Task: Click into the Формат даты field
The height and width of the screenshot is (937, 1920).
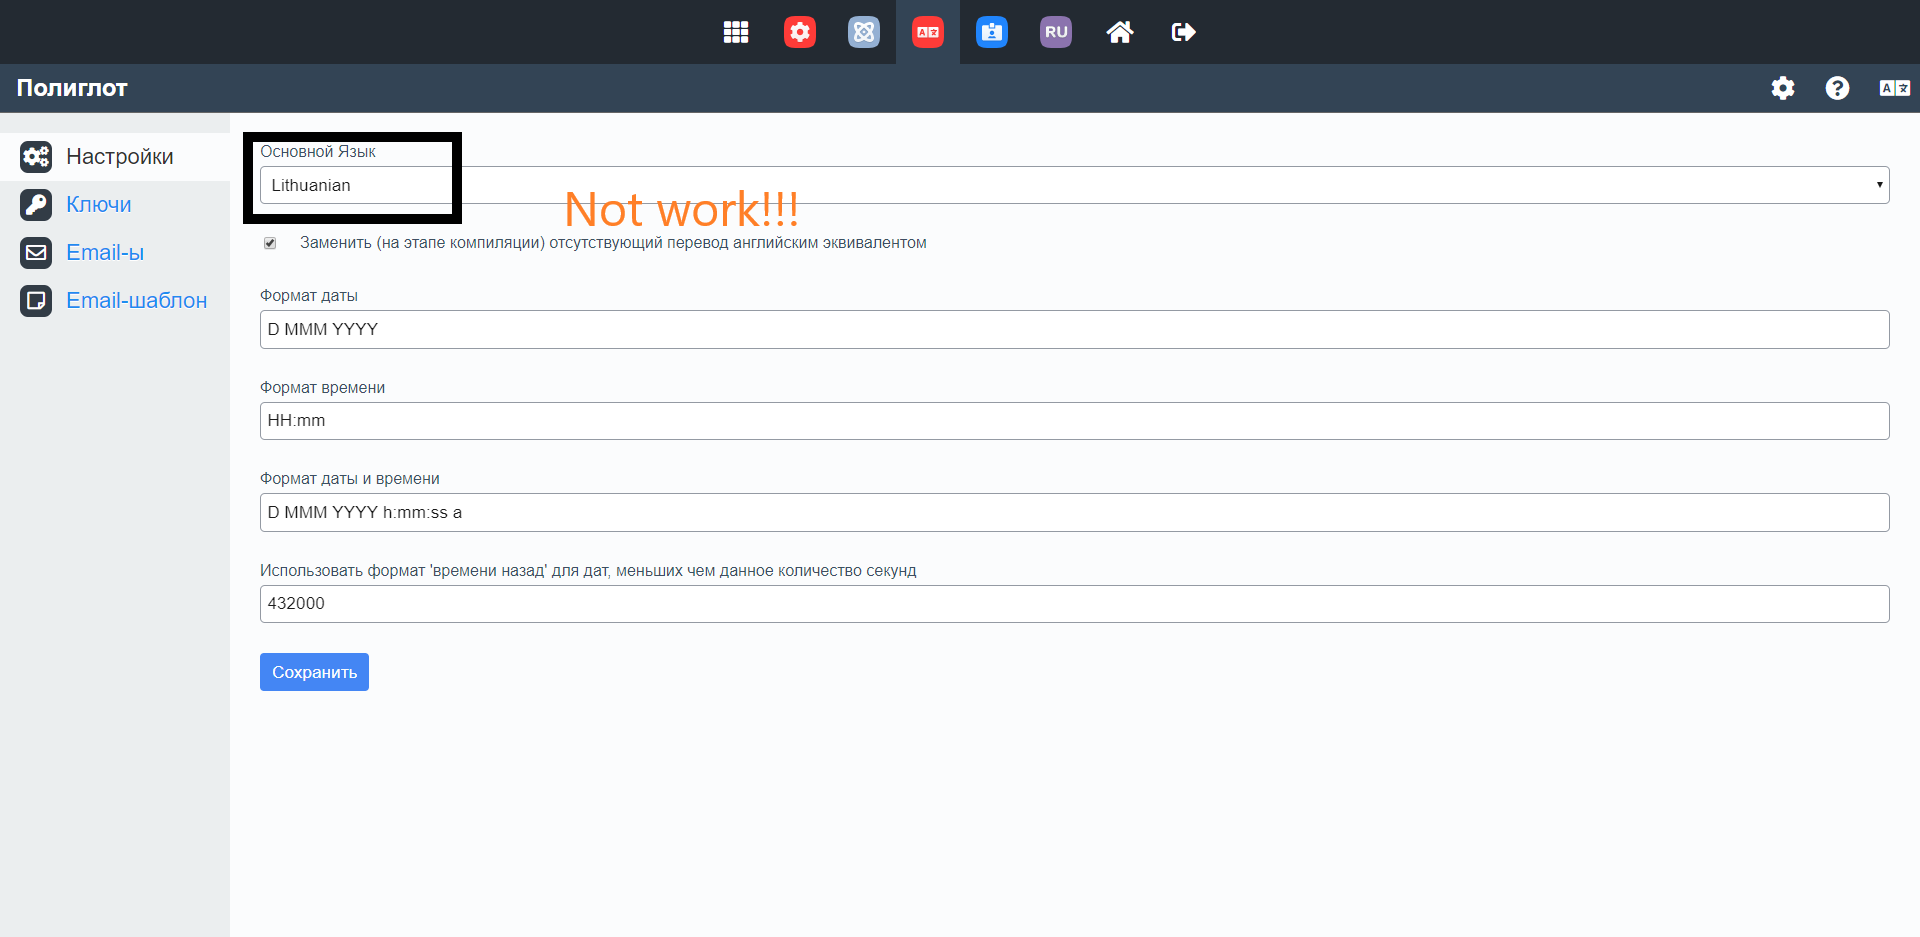Action: (x=1074, y=330)
